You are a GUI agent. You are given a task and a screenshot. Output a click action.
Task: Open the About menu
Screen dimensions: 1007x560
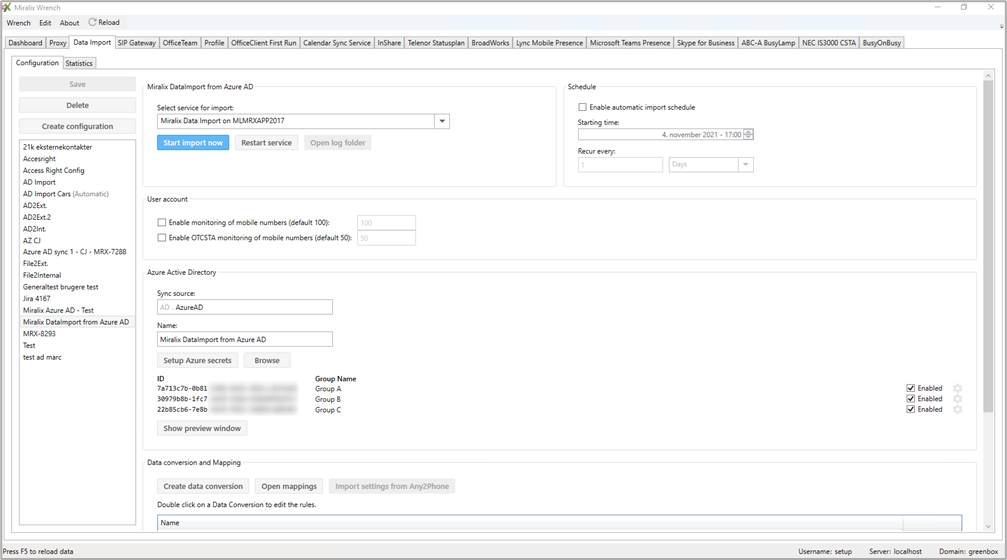69,22
